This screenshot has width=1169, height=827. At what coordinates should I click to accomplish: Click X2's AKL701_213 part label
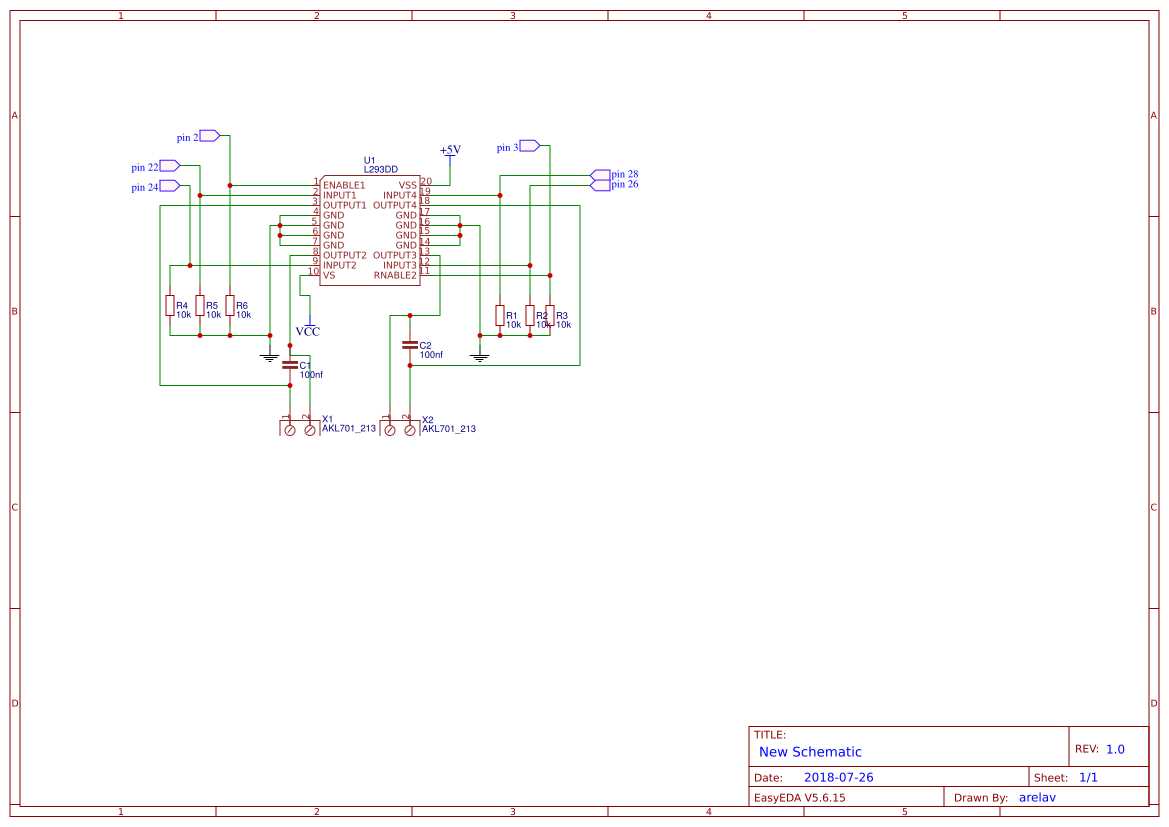(x=449, y=428)
